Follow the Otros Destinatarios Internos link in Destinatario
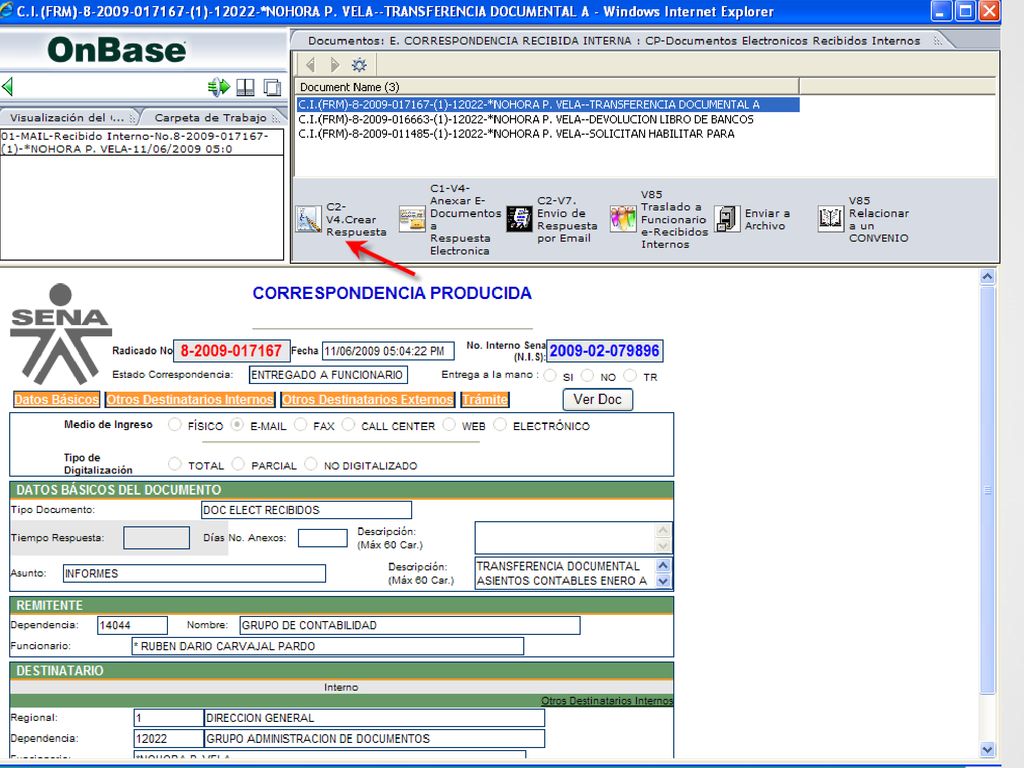The width and height of the screenshot is (1024, 768). click(x=607, y=700)
